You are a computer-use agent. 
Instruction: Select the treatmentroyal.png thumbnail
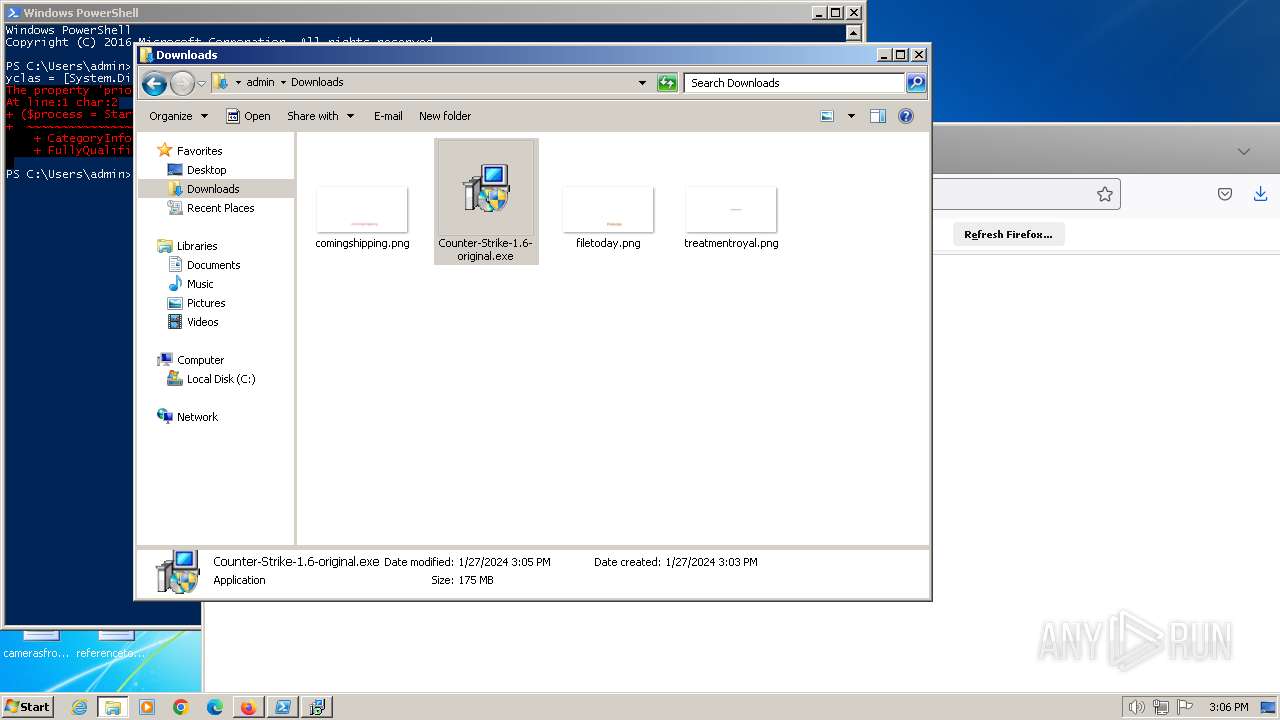[x=731, y=209]
